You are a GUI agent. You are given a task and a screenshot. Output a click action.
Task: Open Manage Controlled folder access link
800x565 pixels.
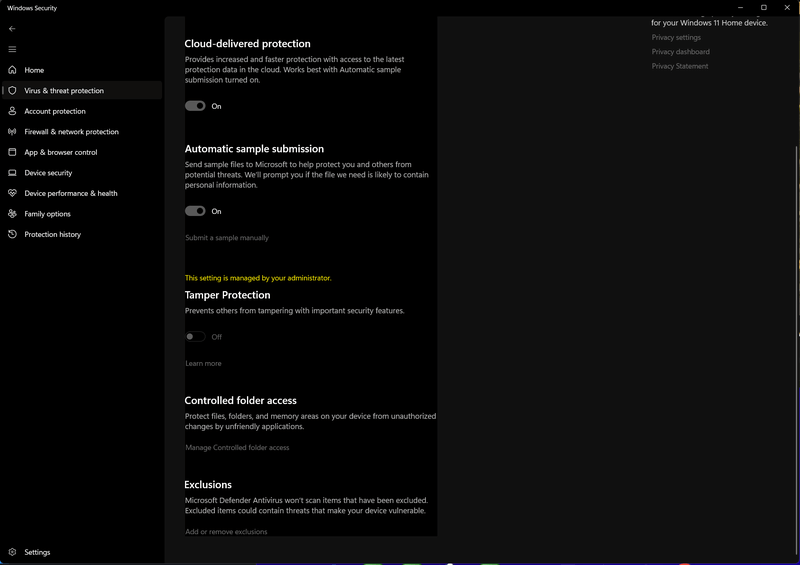click(237, 448)
